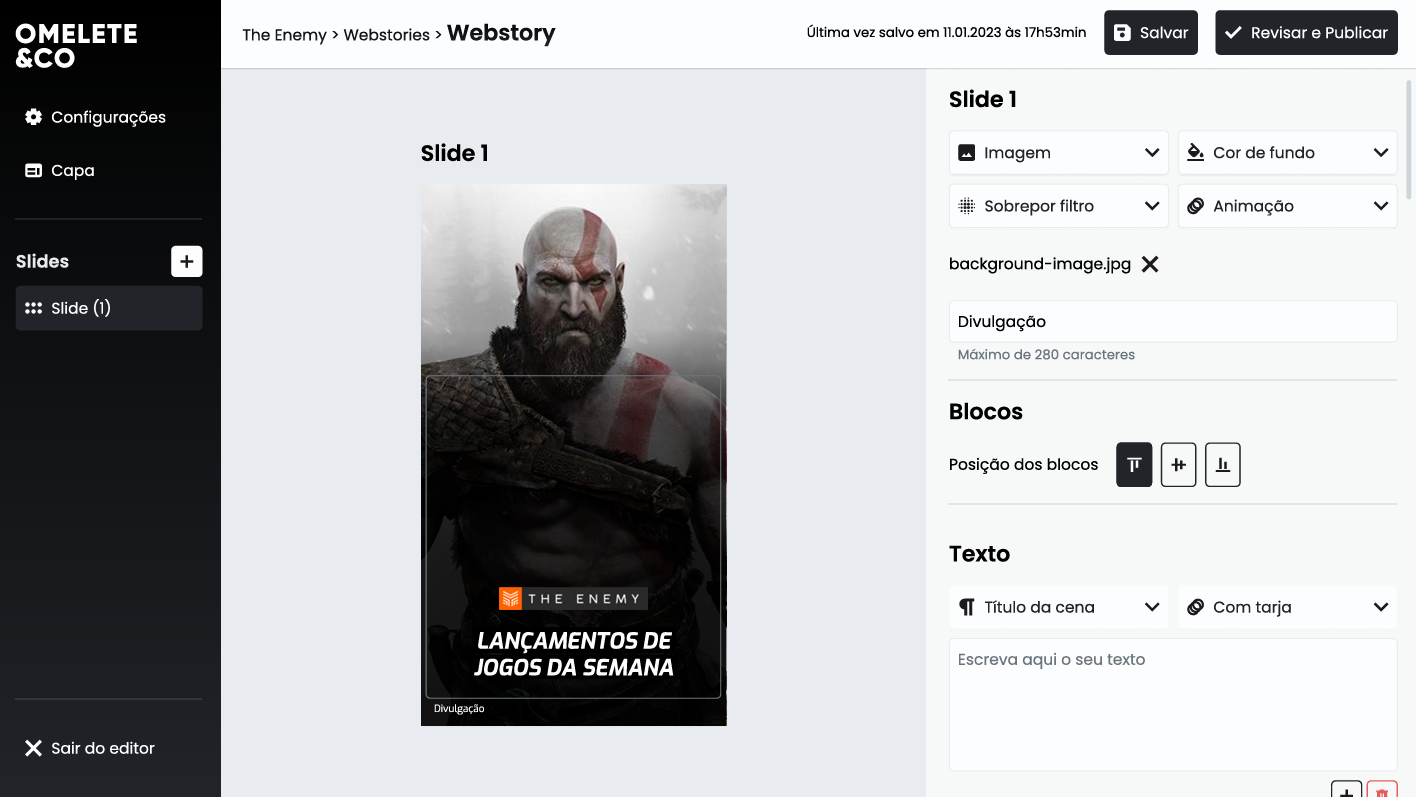The height and width of the screenshot is (797, 1416).
Task: Click the Omelete&Co logo
Action: pos(75,44)
